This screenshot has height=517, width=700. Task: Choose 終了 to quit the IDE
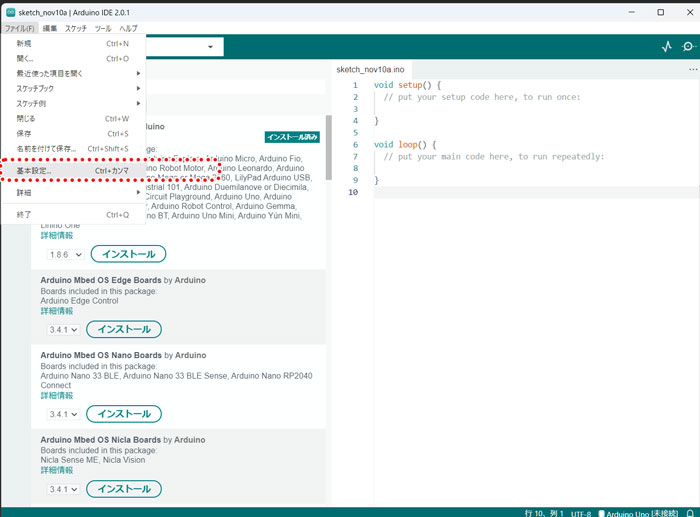point(74,215)
